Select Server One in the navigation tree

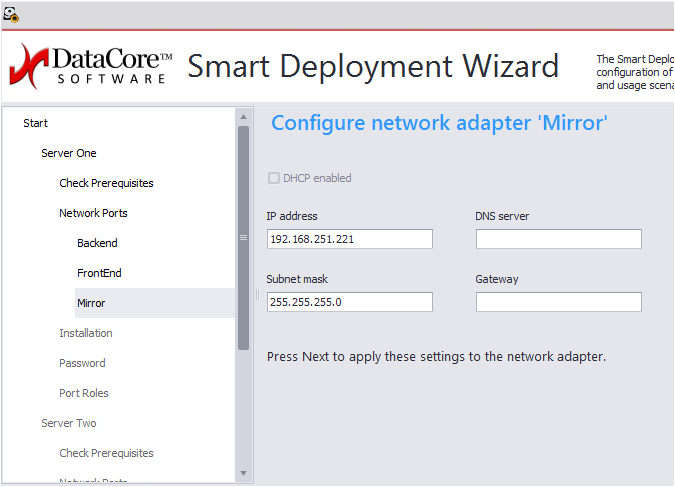(x=69, y=153)
